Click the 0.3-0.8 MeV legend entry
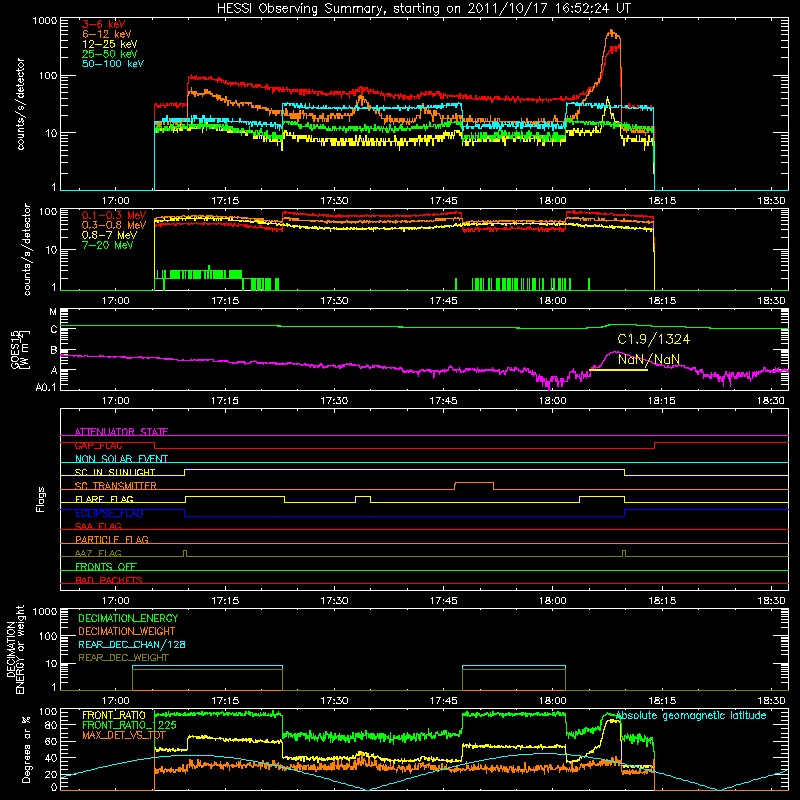 pyautogui.click(x=114, y=225)
